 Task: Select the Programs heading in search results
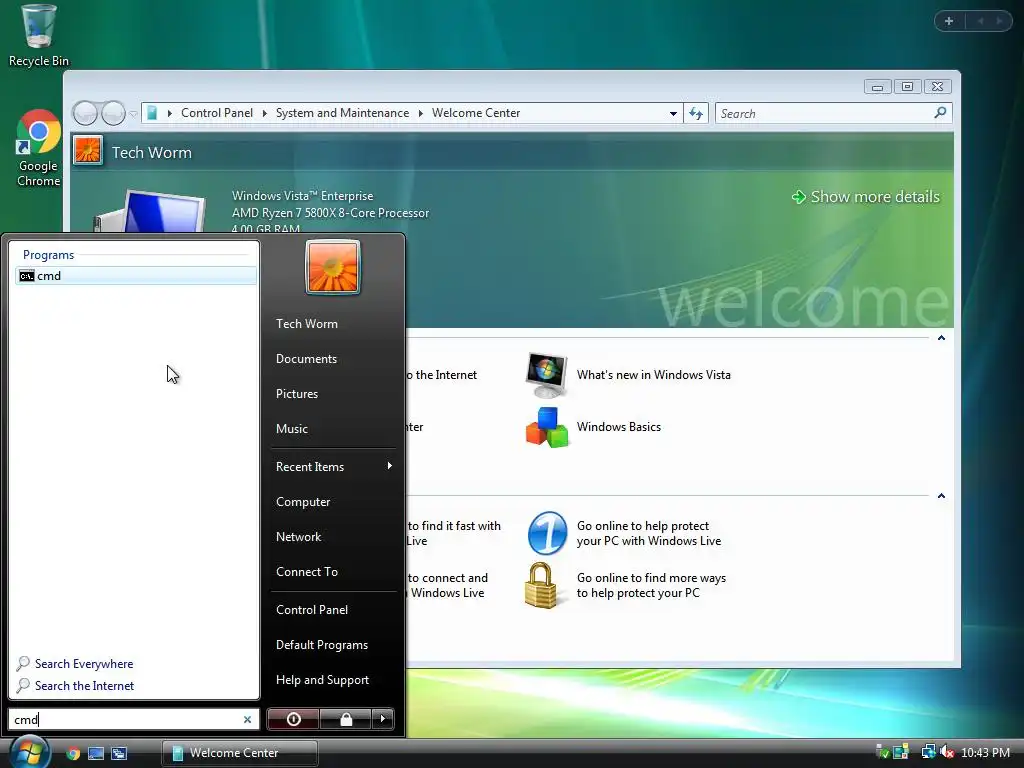pos(48,255)
